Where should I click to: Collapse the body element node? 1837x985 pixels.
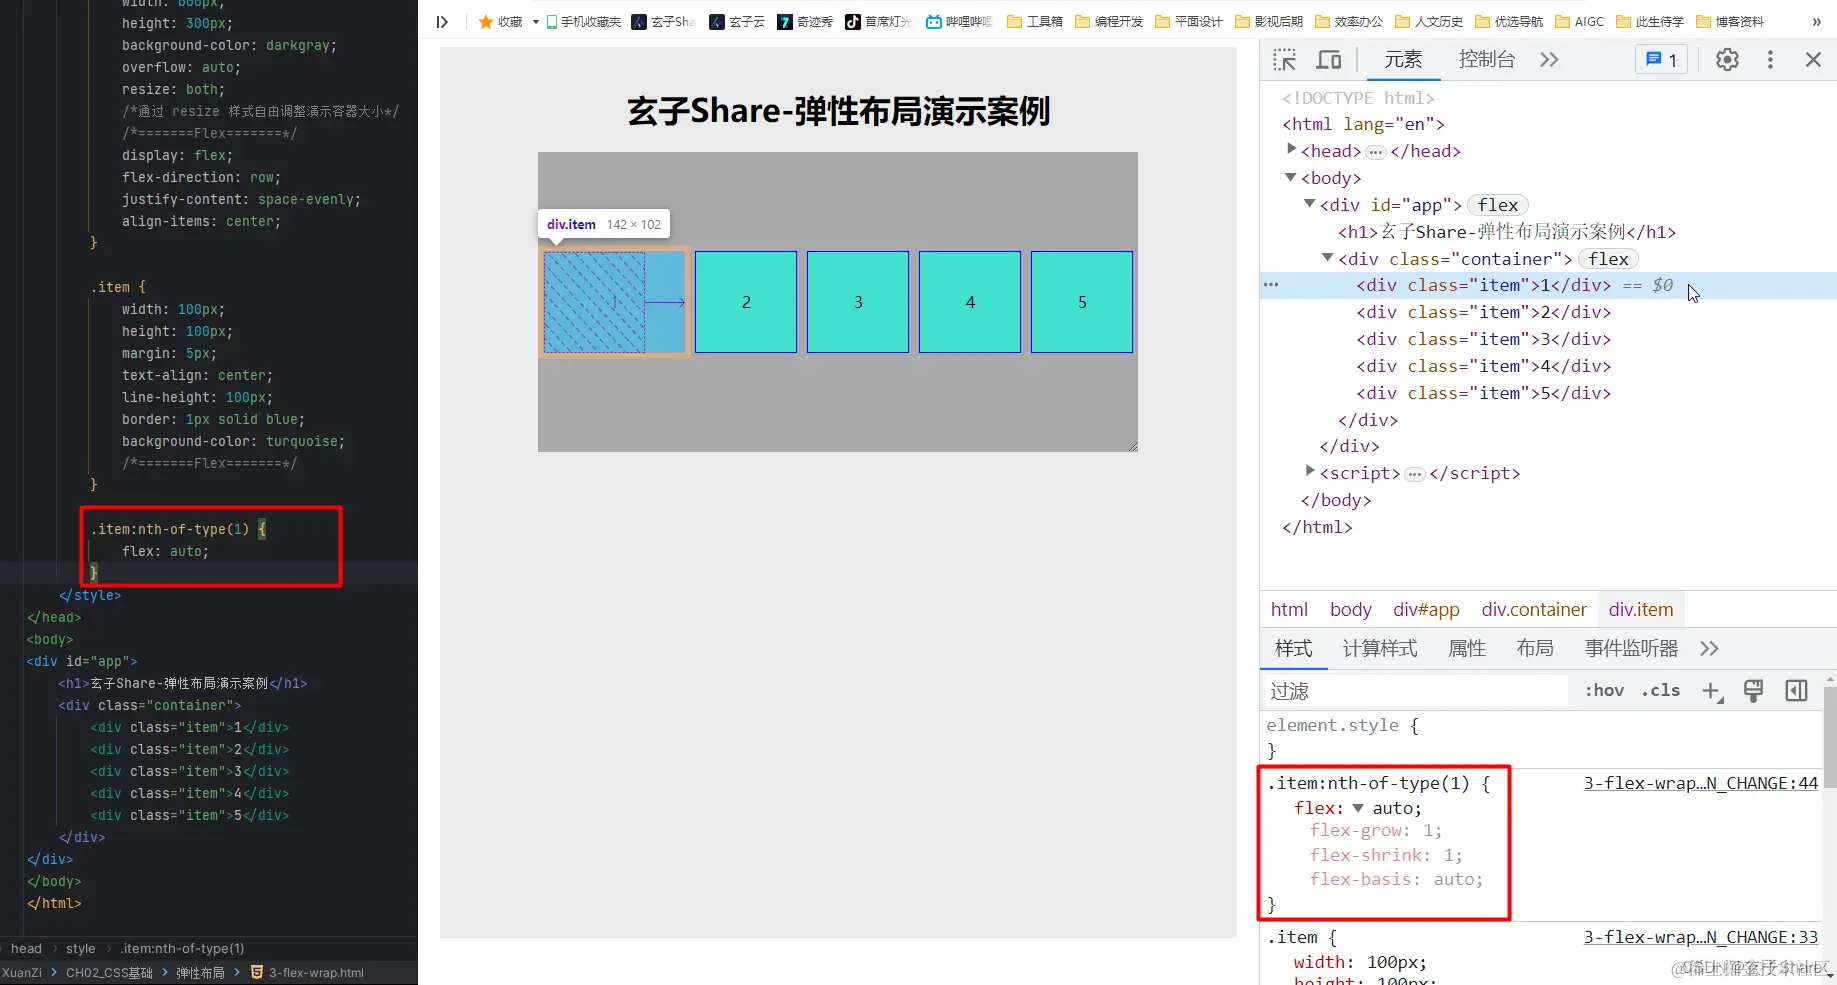pyautogui.click(x=1289, y=177)
